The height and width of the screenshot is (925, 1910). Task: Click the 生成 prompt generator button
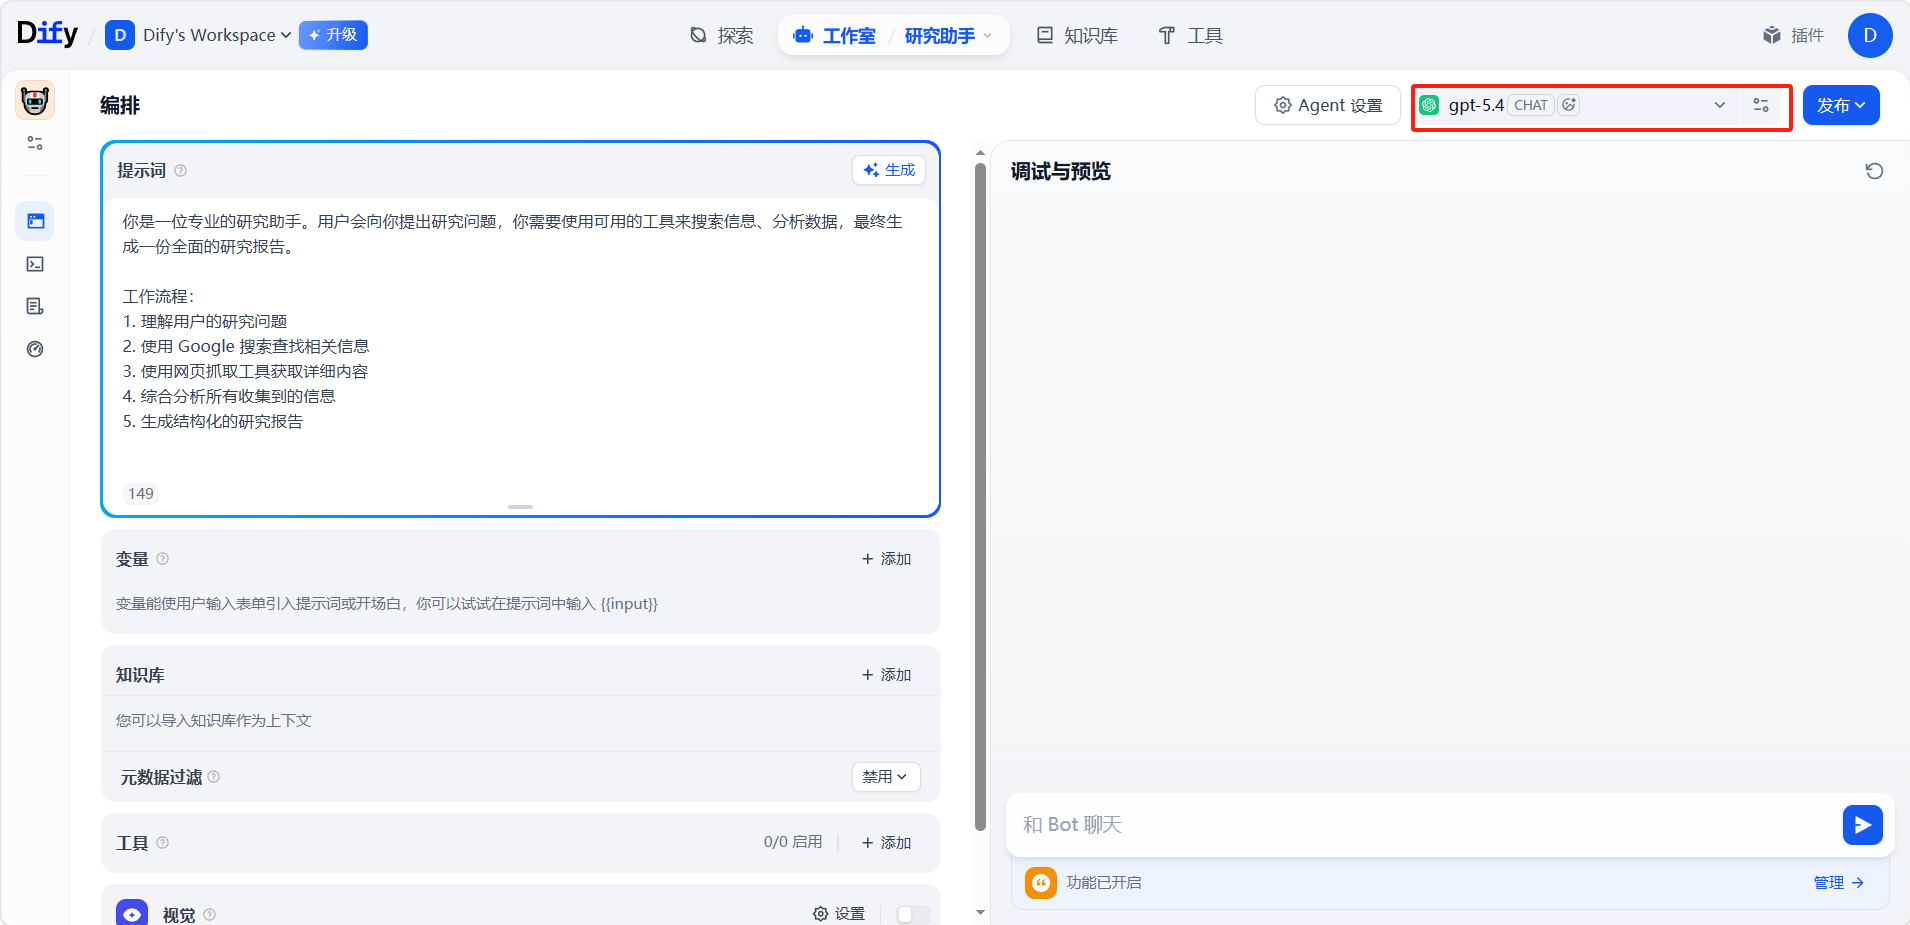[889, 170]
